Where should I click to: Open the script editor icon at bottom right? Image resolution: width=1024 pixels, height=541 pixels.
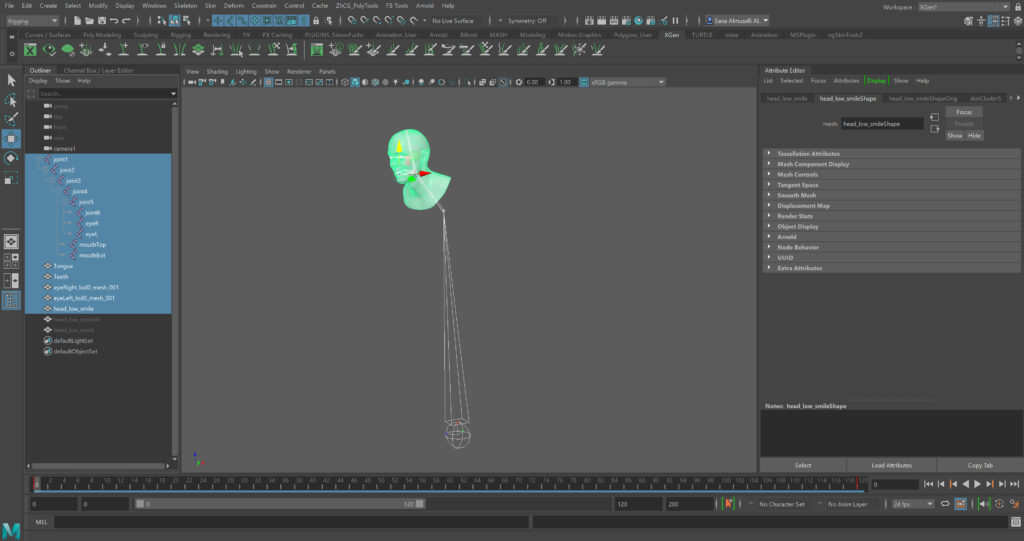(1014, 522)
